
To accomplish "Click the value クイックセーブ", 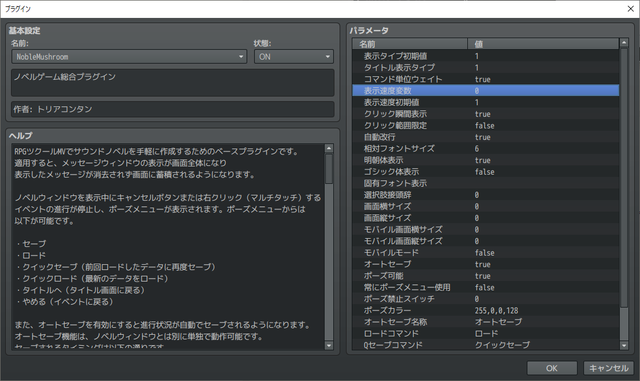I will click(502, 345).
